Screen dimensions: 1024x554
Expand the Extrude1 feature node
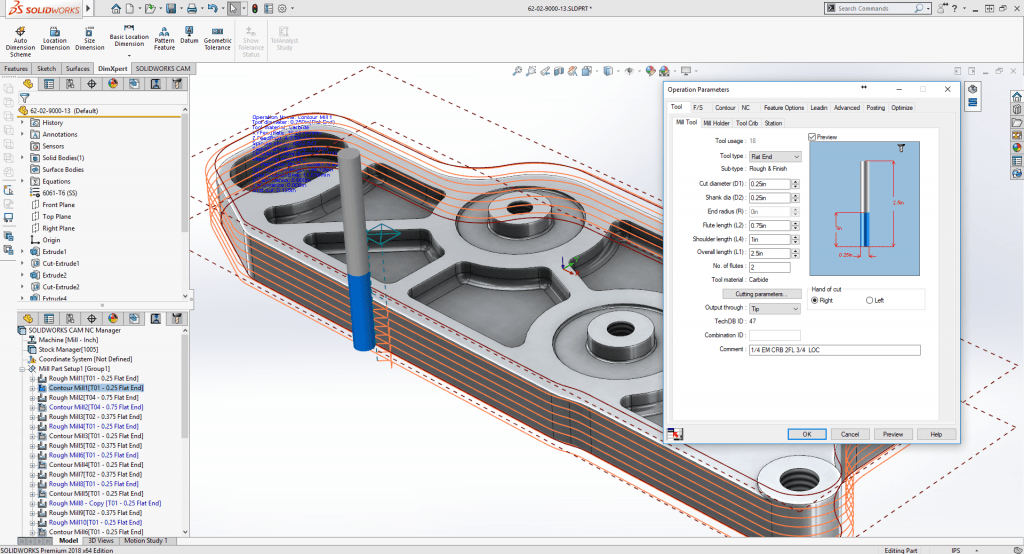[23, 252]
